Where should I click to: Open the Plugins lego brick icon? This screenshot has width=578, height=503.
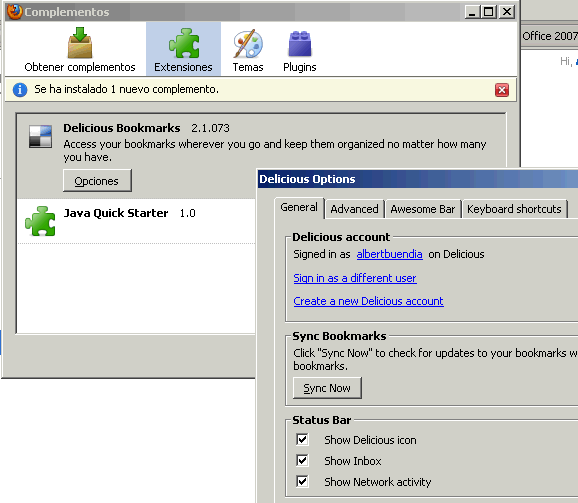click(x=300, y=44)
